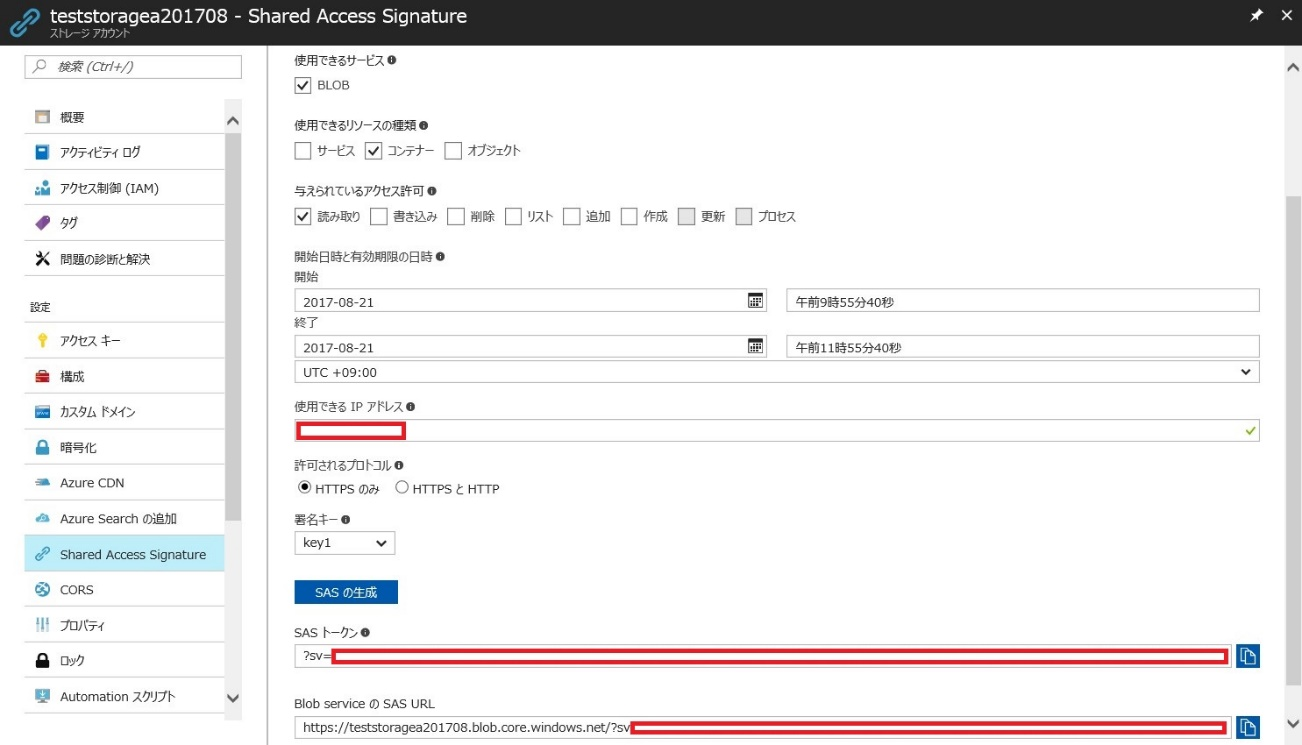Click the Automation スクリプト icon
Image resolution: width=1302 pixels, height=745 pixels.
coord(42,696)
